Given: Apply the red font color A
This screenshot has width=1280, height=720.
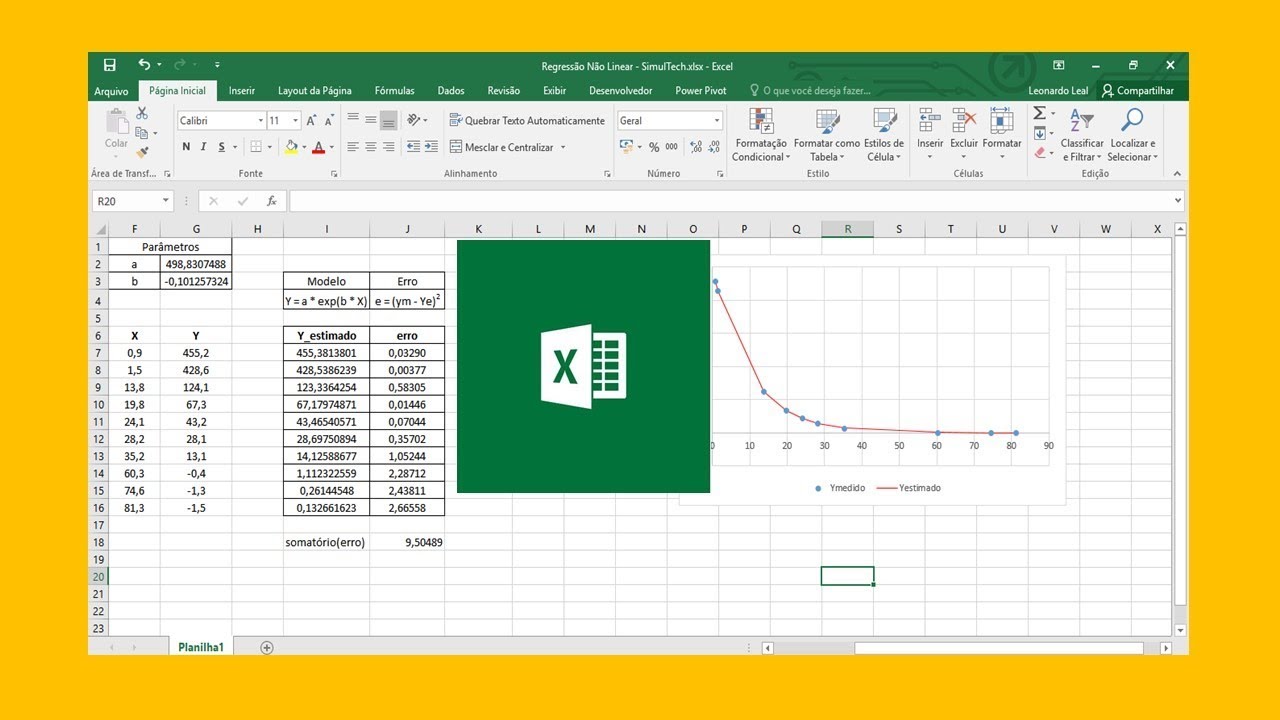Looking at the screenshot, I should 318,147.
